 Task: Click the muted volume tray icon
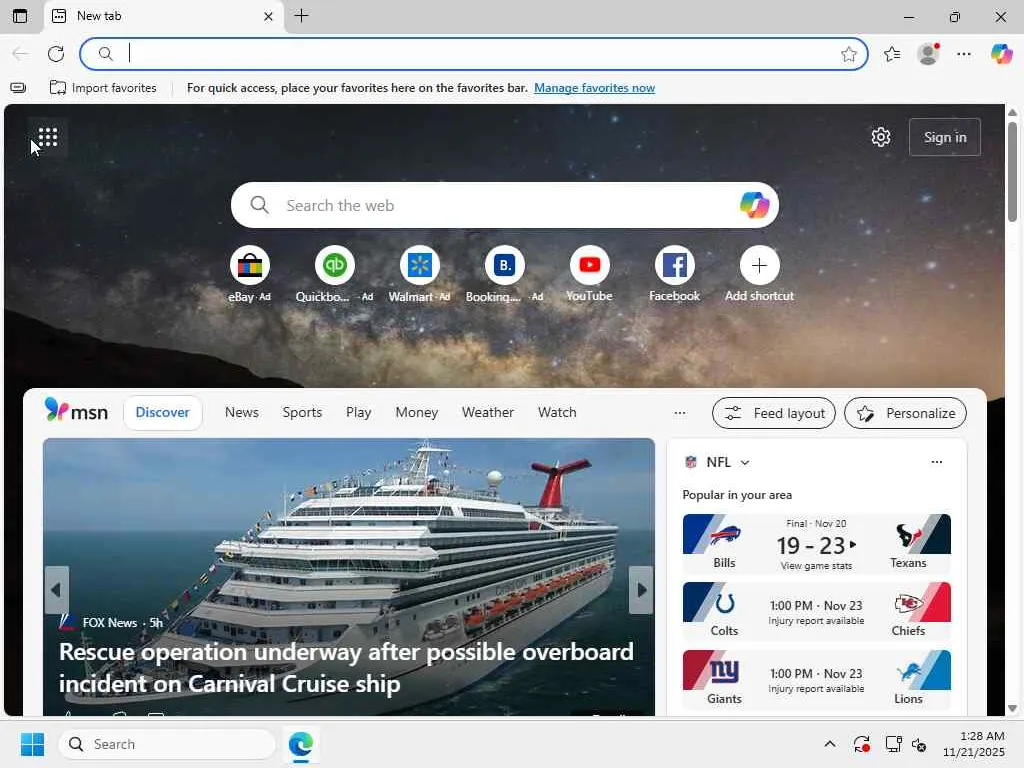click(x=920, y=744)
